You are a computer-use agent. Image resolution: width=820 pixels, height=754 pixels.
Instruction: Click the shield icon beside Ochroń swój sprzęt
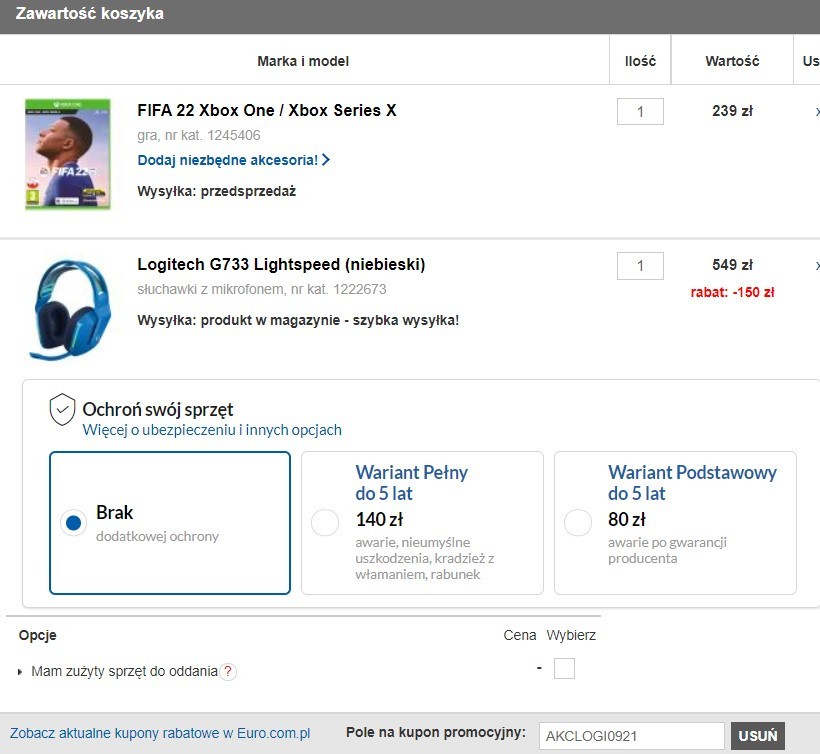tap(62, 409)
